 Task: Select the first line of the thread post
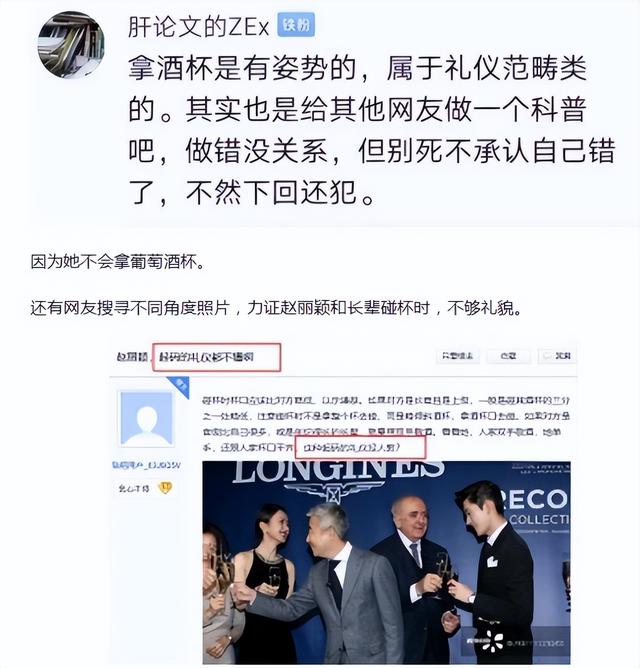click(386, 401)
